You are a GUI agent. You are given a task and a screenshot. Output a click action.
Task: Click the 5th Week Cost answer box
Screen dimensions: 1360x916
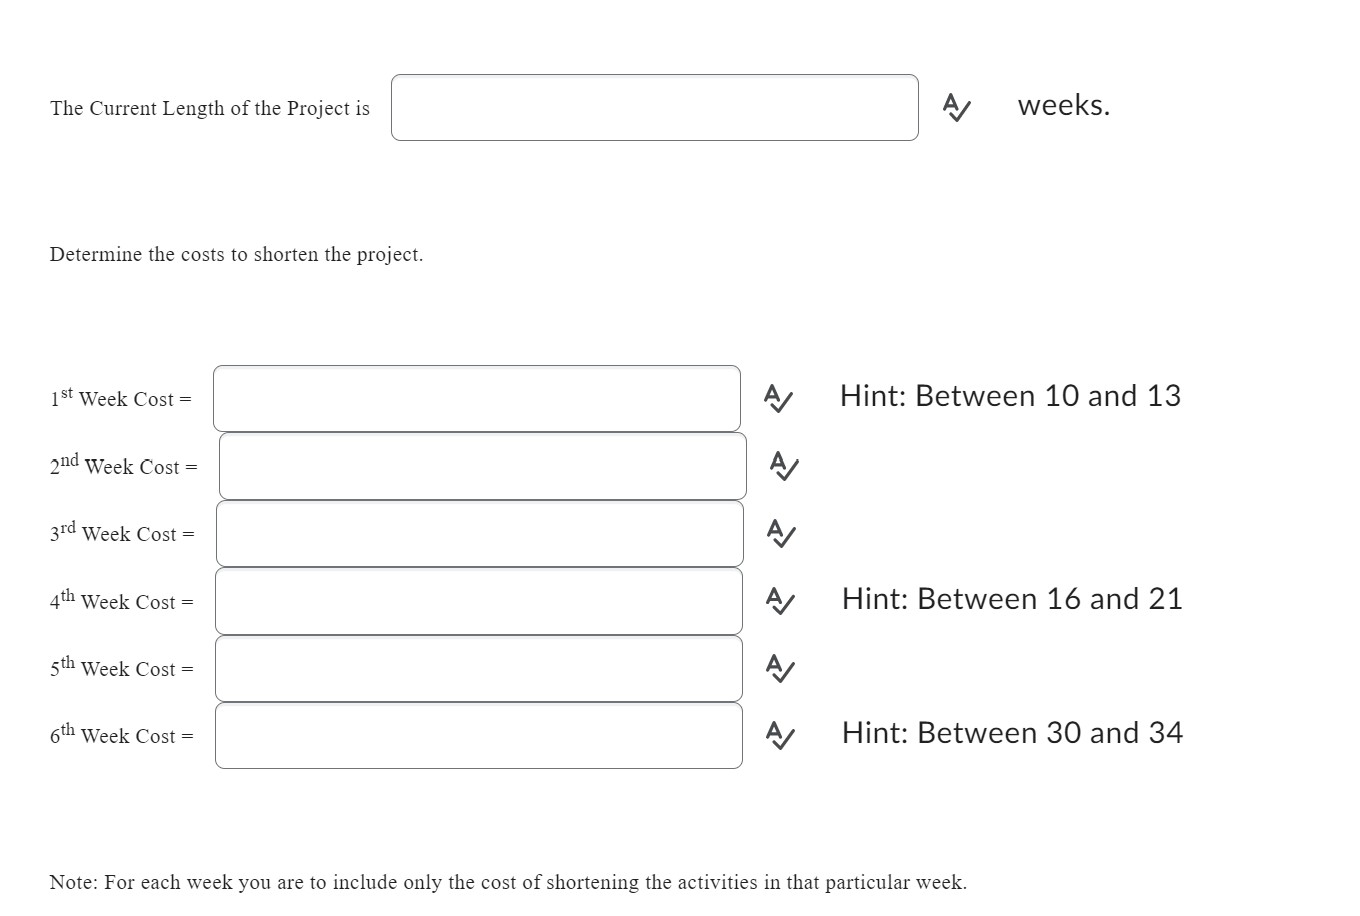point(478,668)
